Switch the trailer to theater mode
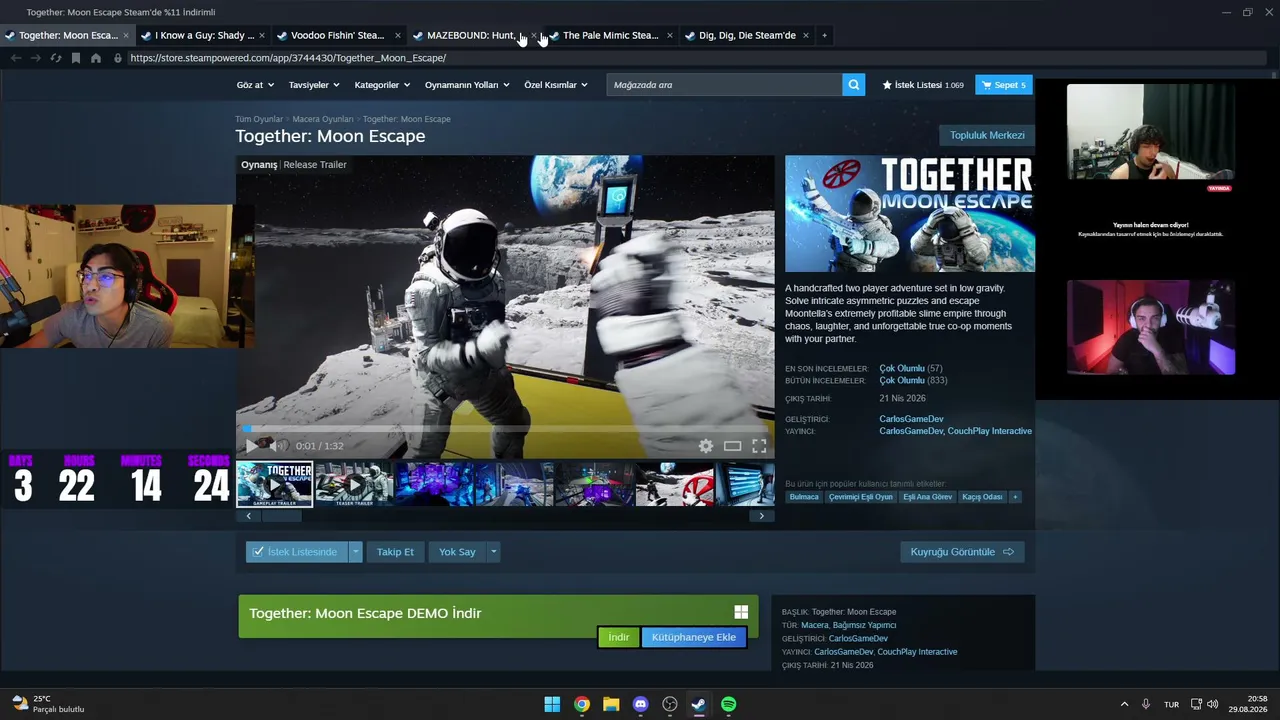 pos(733,446)
